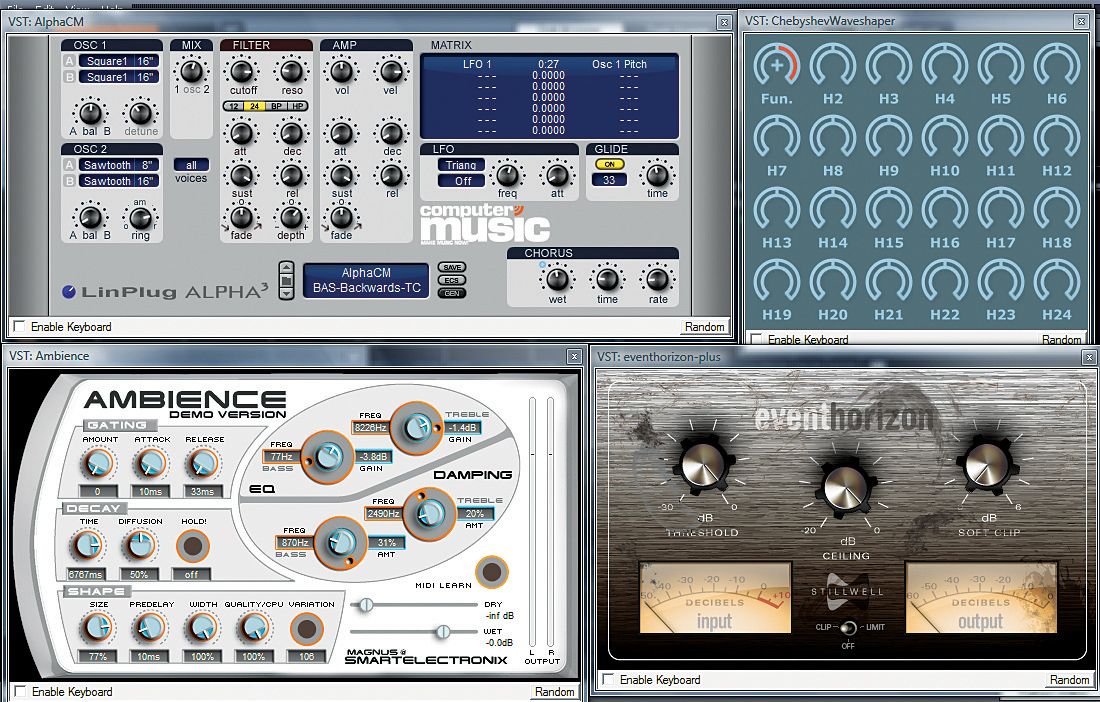Image resolution: width=1100 pixels, height=702 pixels.
Task: Click Random on the ChebyshevWaveshaper panel
Action: pyautogui.click(x=1062, y=339)
